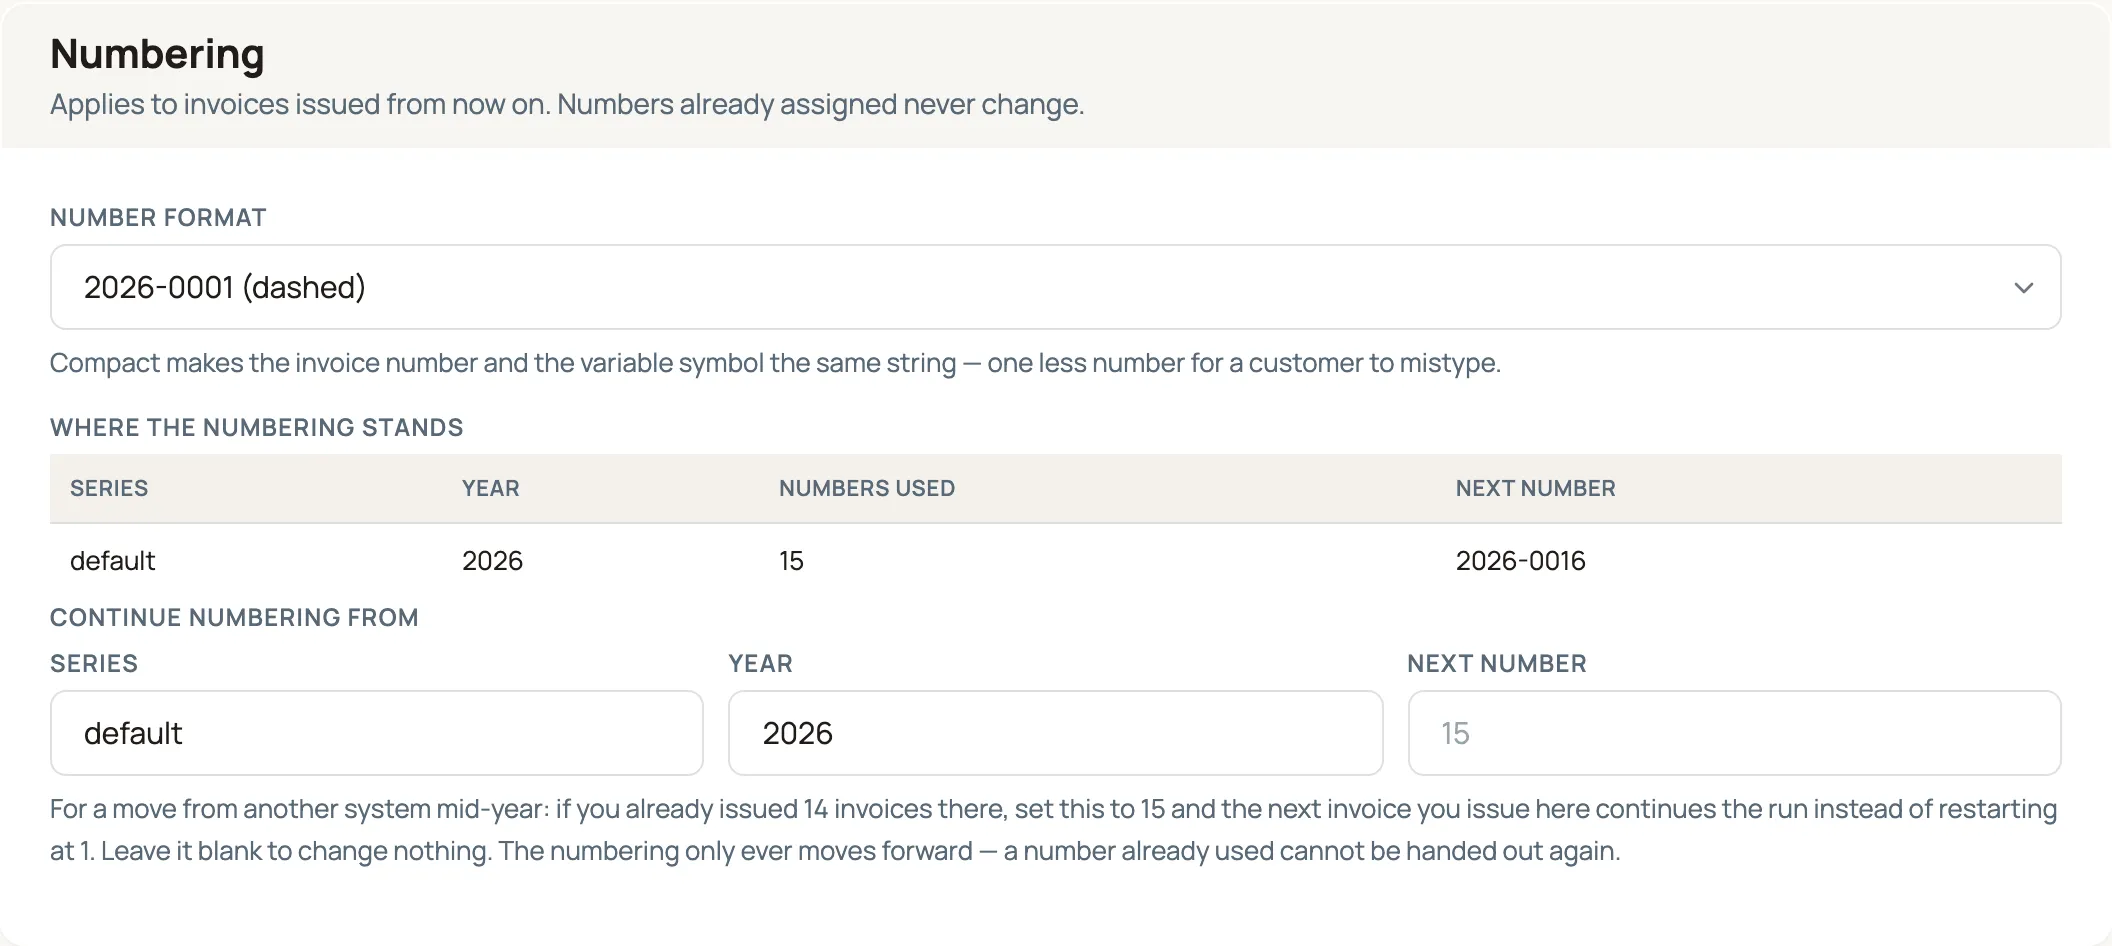Click the Compact format hint text
The image size is (2112, 946).
(775, 363)
